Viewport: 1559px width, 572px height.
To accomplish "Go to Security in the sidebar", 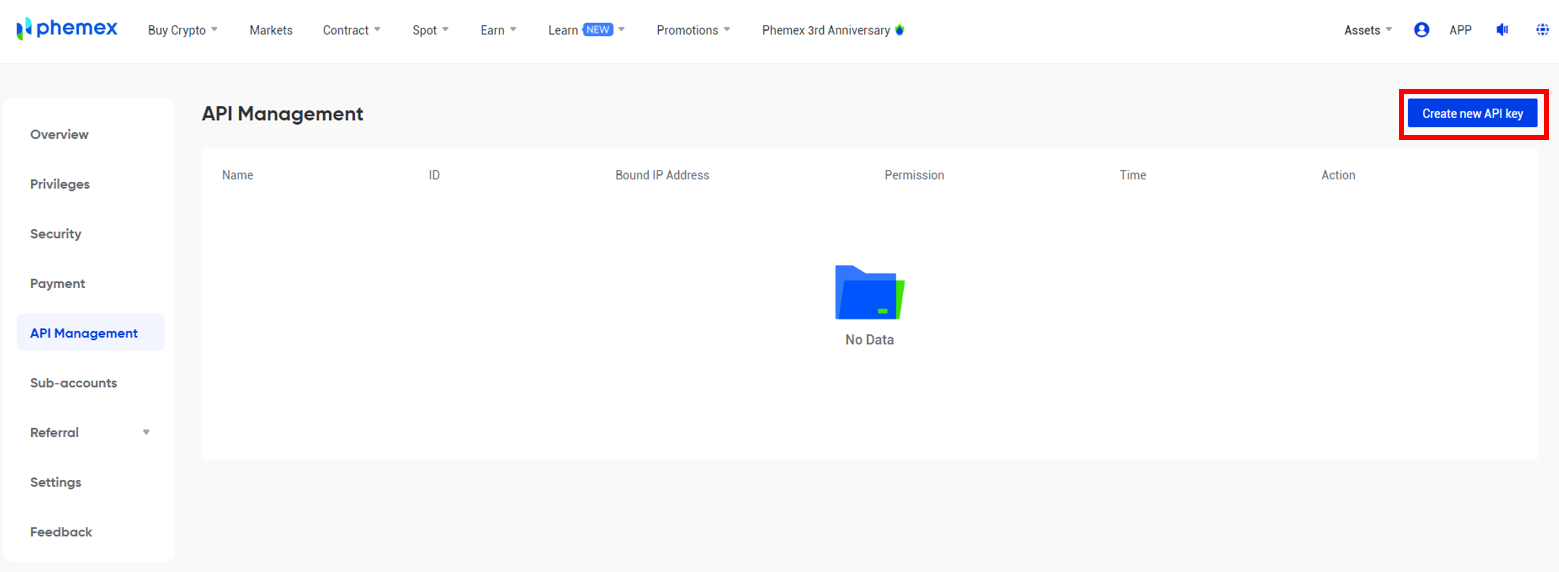I will coord(56,234).
